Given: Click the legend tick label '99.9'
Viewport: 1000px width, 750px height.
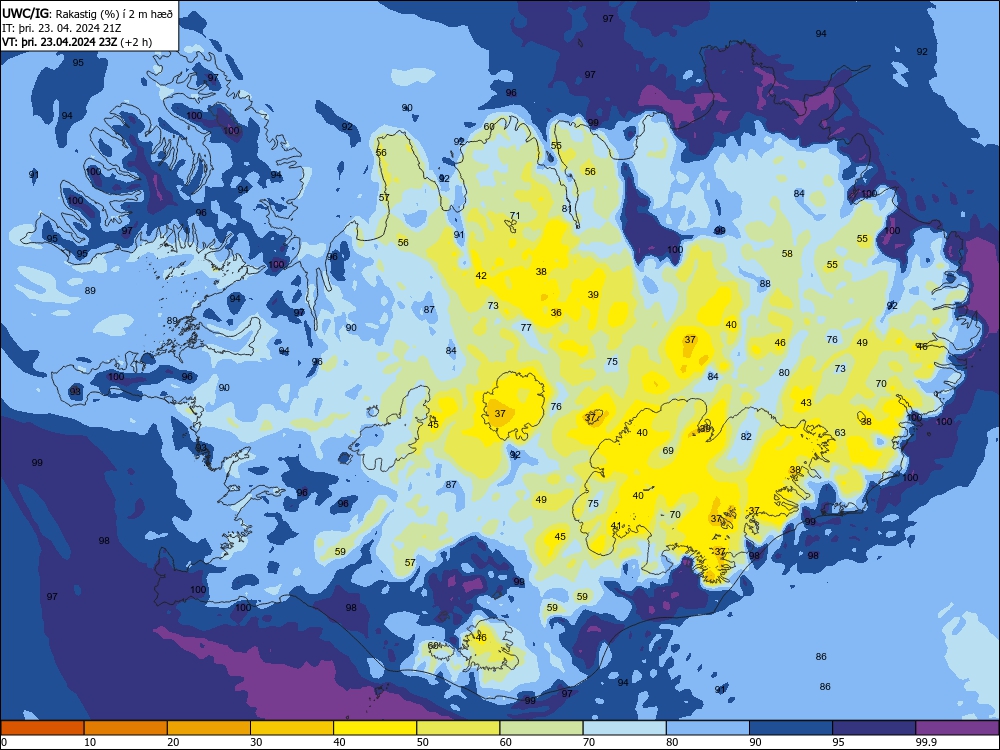Looking at the screenshot, I should pyautogui.click(x=926, y=742).
